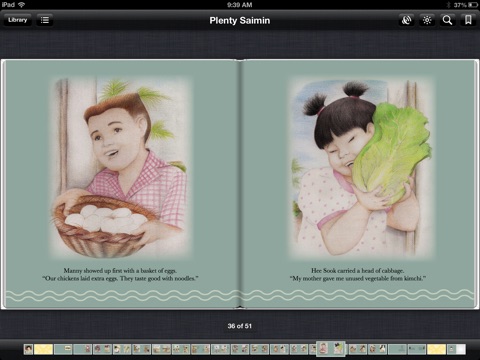Viewport: 480px width, 360px height.
Task: Jump to the yellow endpaper thumbnail near the end
Action: 436,349
